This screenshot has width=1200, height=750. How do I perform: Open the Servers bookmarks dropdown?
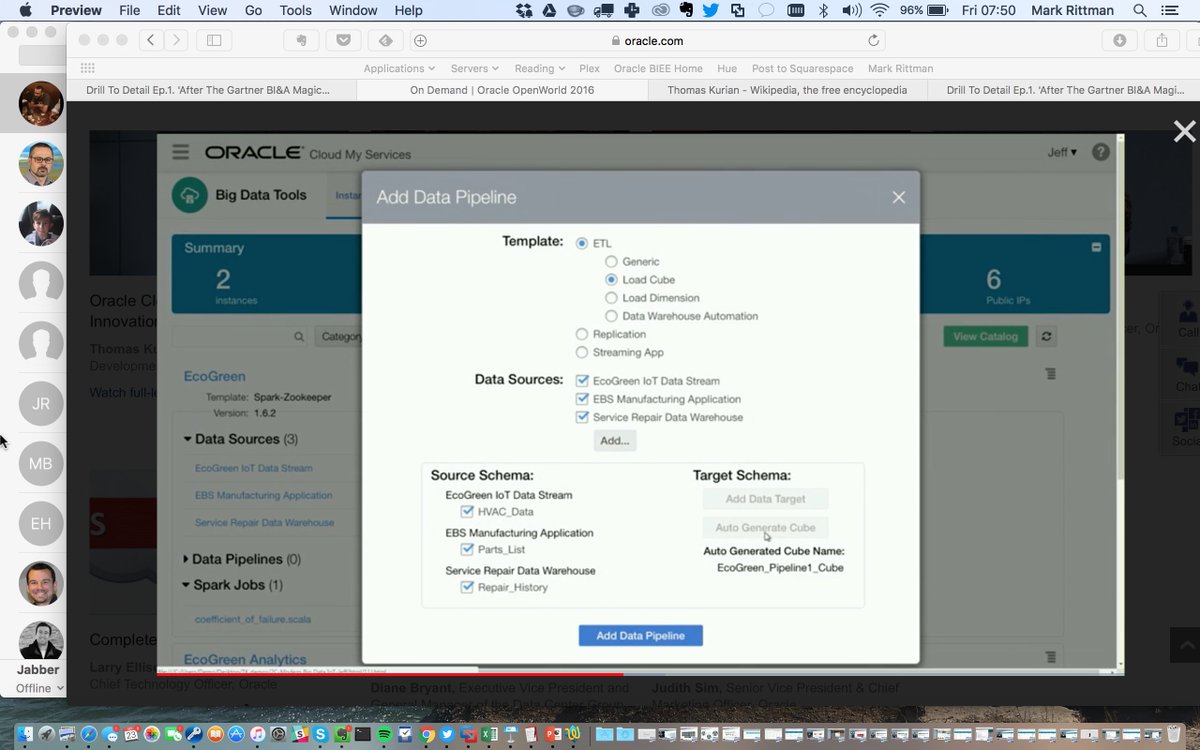click(x=475, y=68)
